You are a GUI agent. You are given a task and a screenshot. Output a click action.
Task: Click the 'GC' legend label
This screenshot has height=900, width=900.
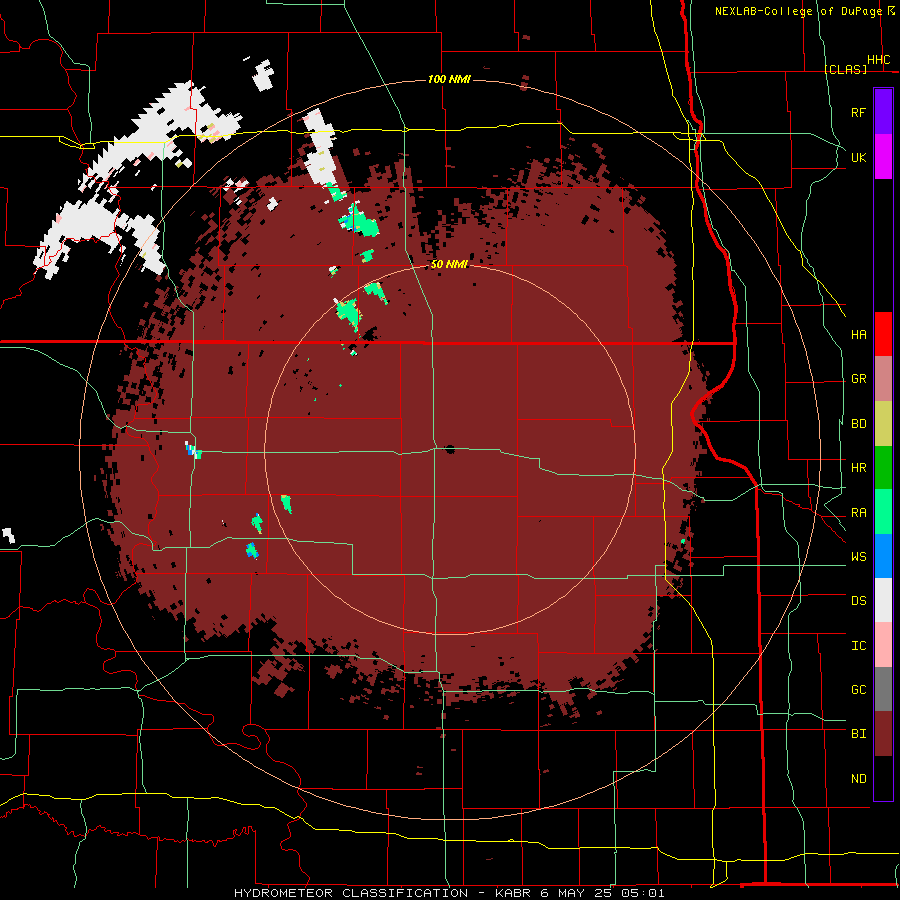[858, 690]
